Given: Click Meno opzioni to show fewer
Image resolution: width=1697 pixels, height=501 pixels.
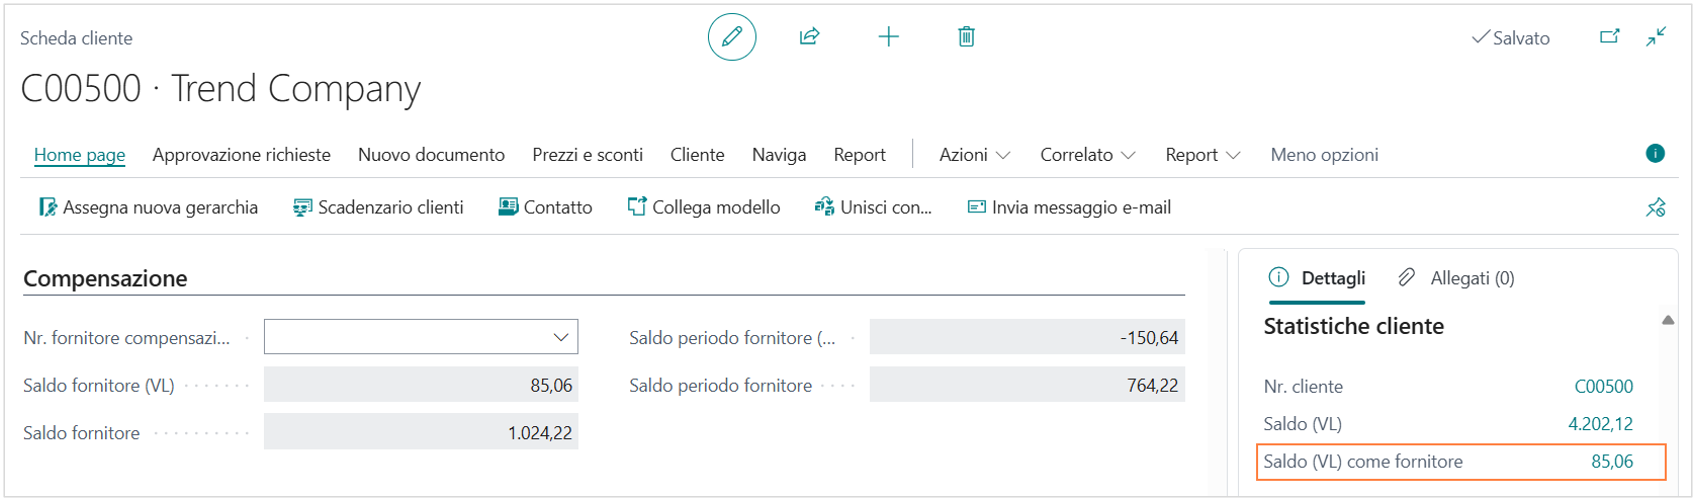Looking at the screenshot, I should (1324, 155).
